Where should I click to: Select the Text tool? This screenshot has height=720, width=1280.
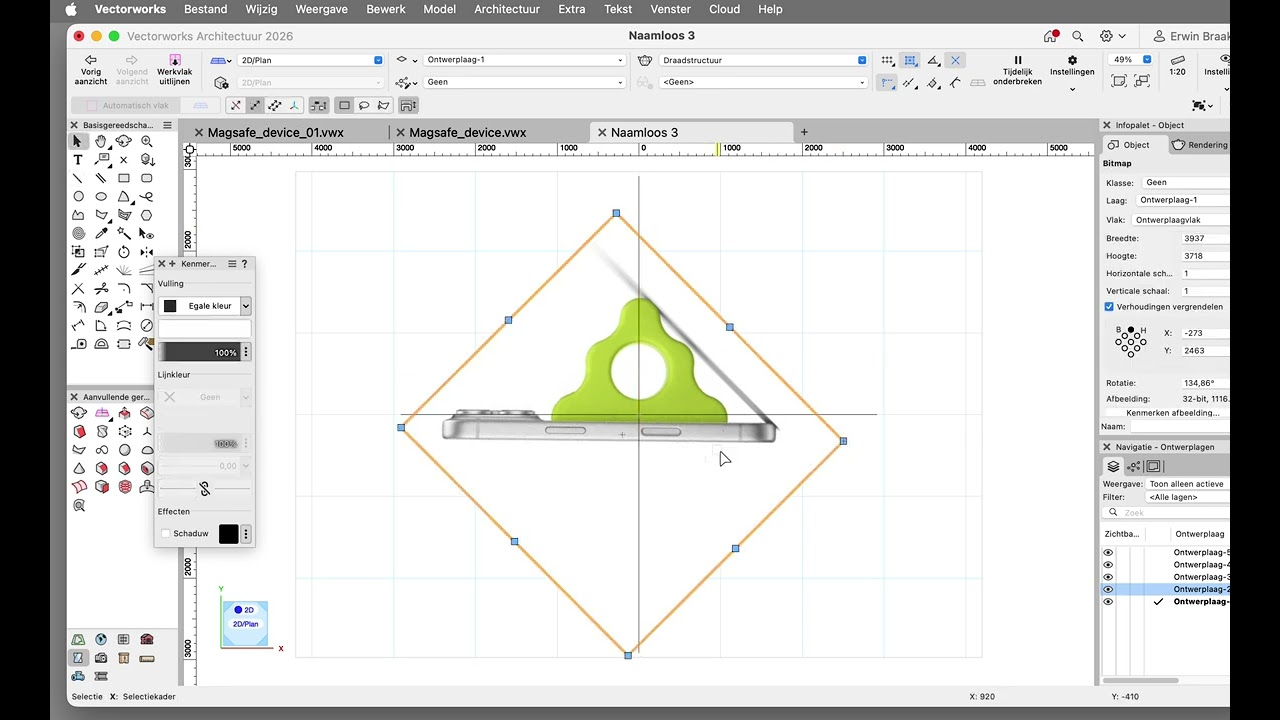pyautogui.click(x=78, y=160)
